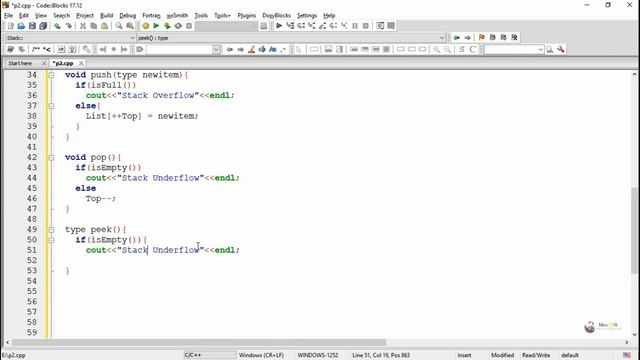The image size is (640, 360).
Task: Open the Settings menu
Action: coord(307,16)
